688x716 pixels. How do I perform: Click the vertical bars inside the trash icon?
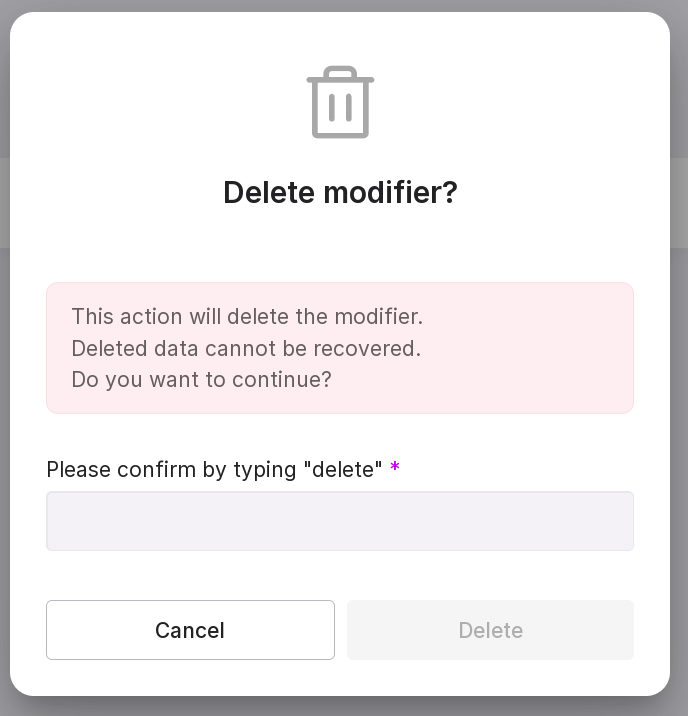[x=341, y=107]
